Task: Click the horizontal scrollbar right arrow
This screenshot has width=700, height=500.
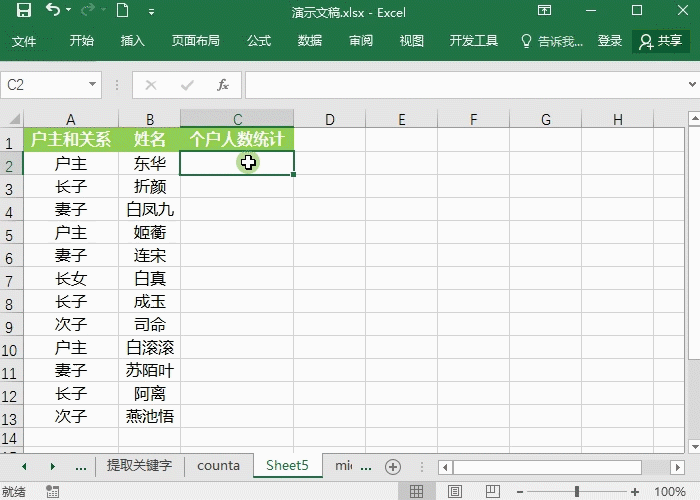Action: click(678, 467)
